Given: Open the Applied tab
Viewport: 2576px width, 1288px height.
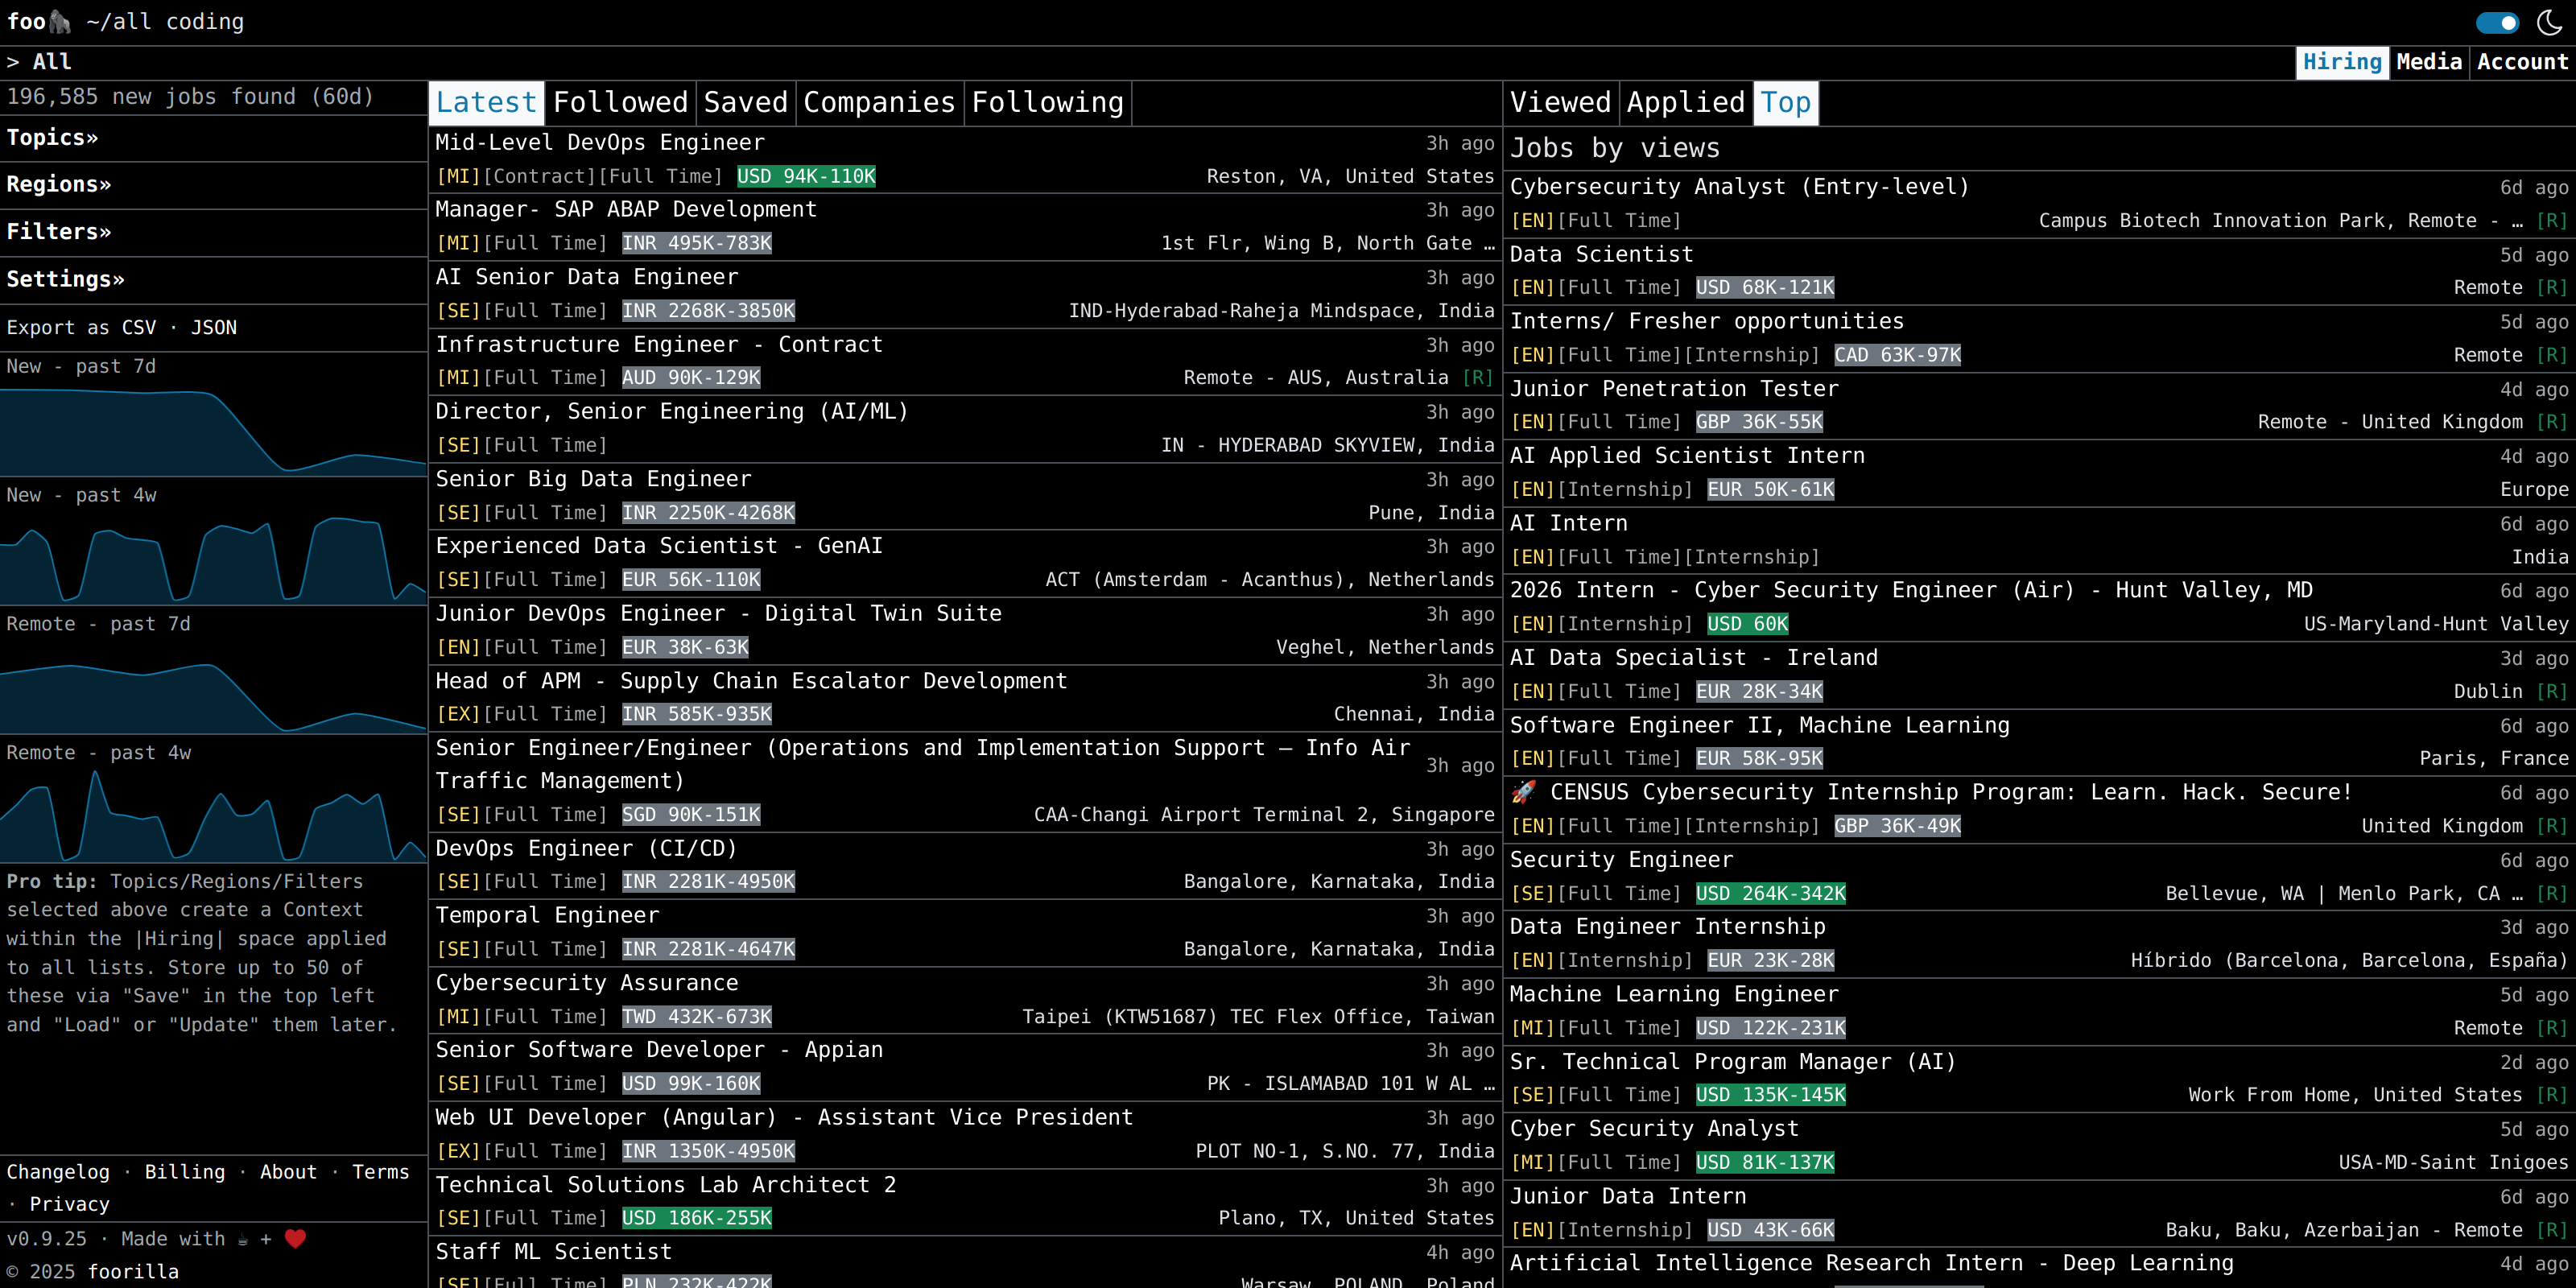Looking at the screenshot, I should (x=1685, y=102).
